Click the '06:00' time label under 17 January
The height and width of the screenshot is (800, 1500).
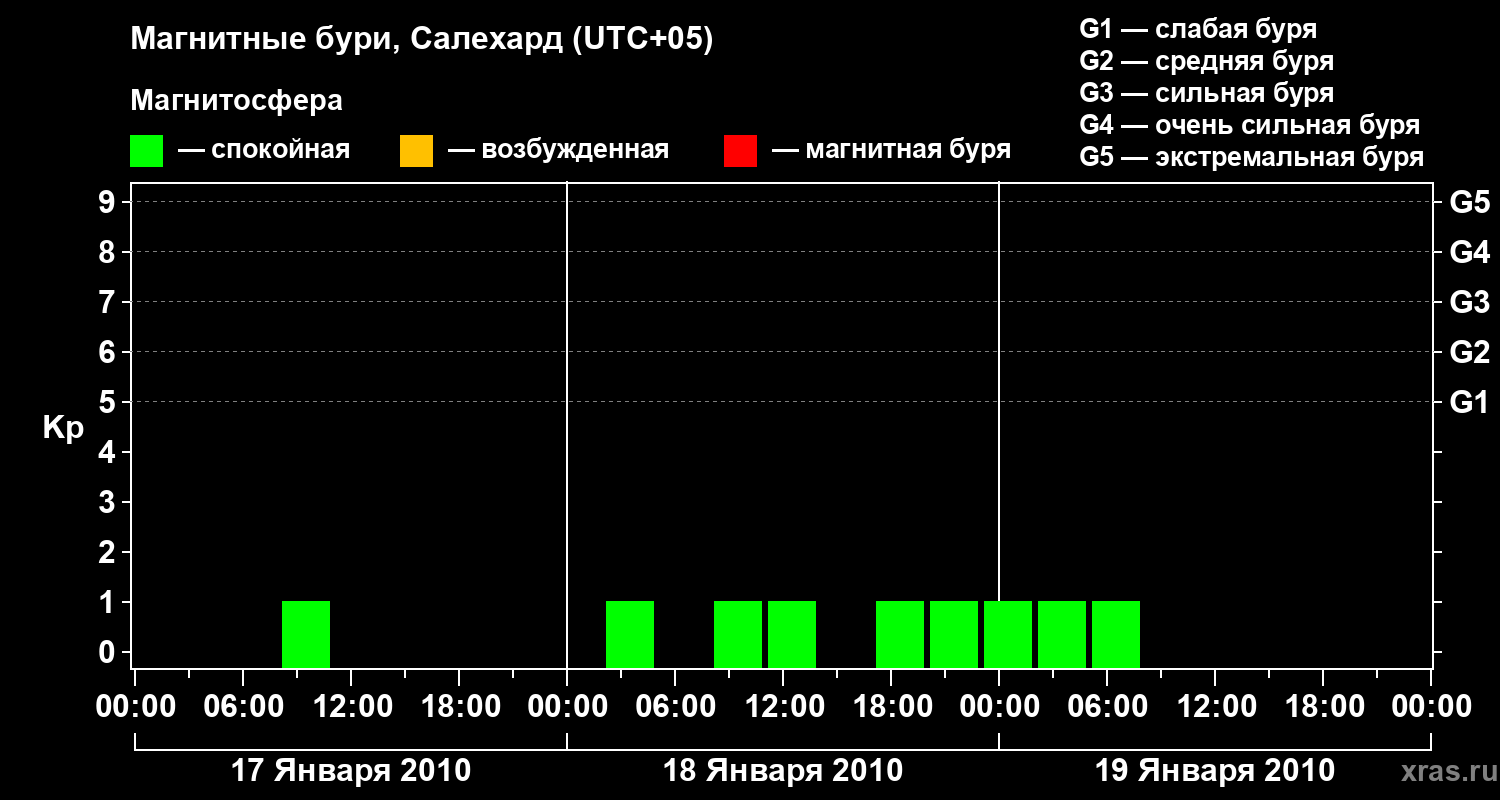tap(243, 707)
